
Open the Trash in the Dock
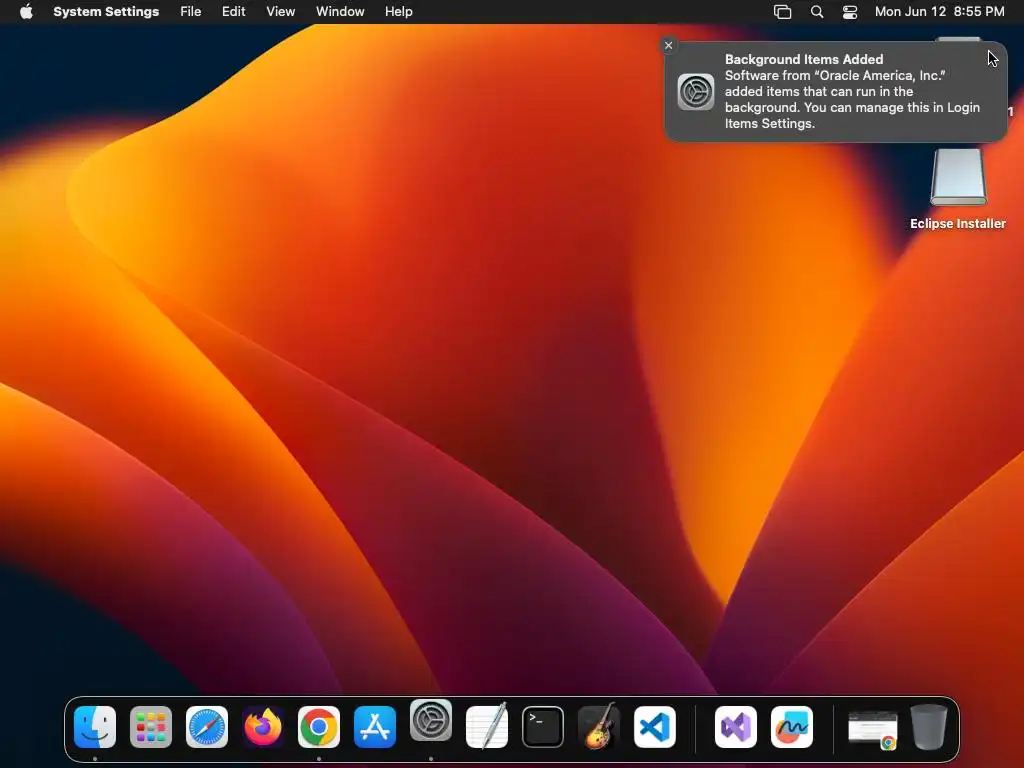pyautogui.click(x=929, y=727)
